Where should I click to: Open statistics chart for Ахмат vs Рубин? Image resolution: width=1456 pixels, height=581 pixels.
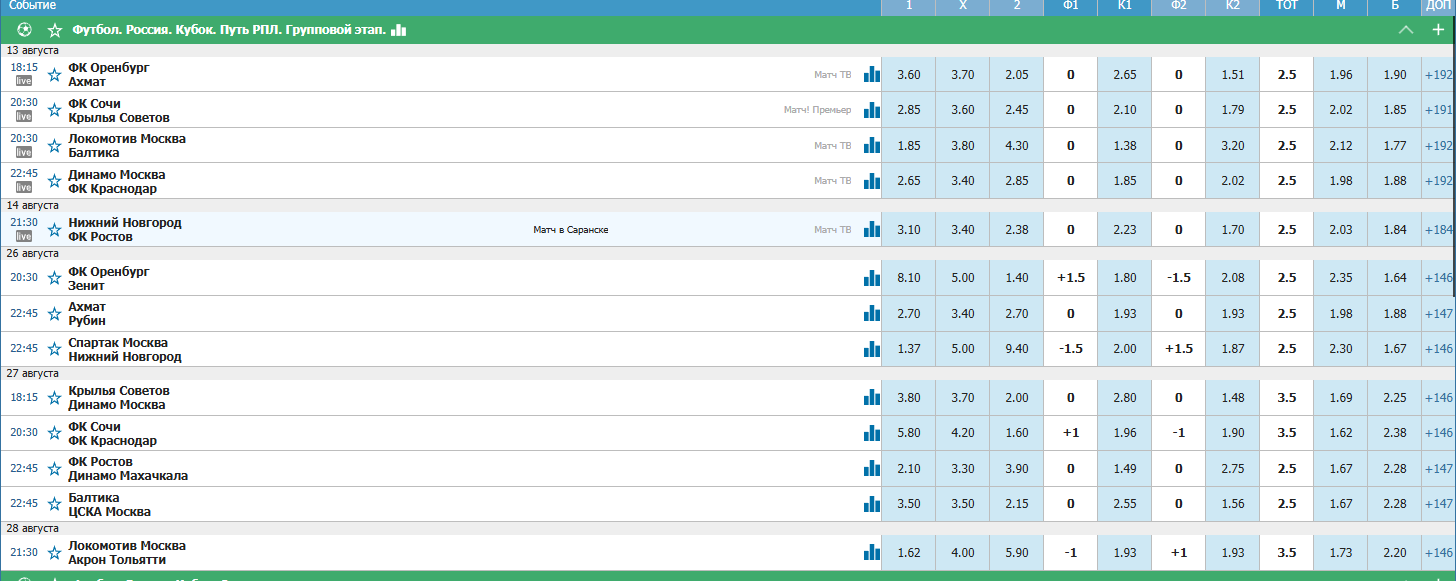(x=872, y=313)
